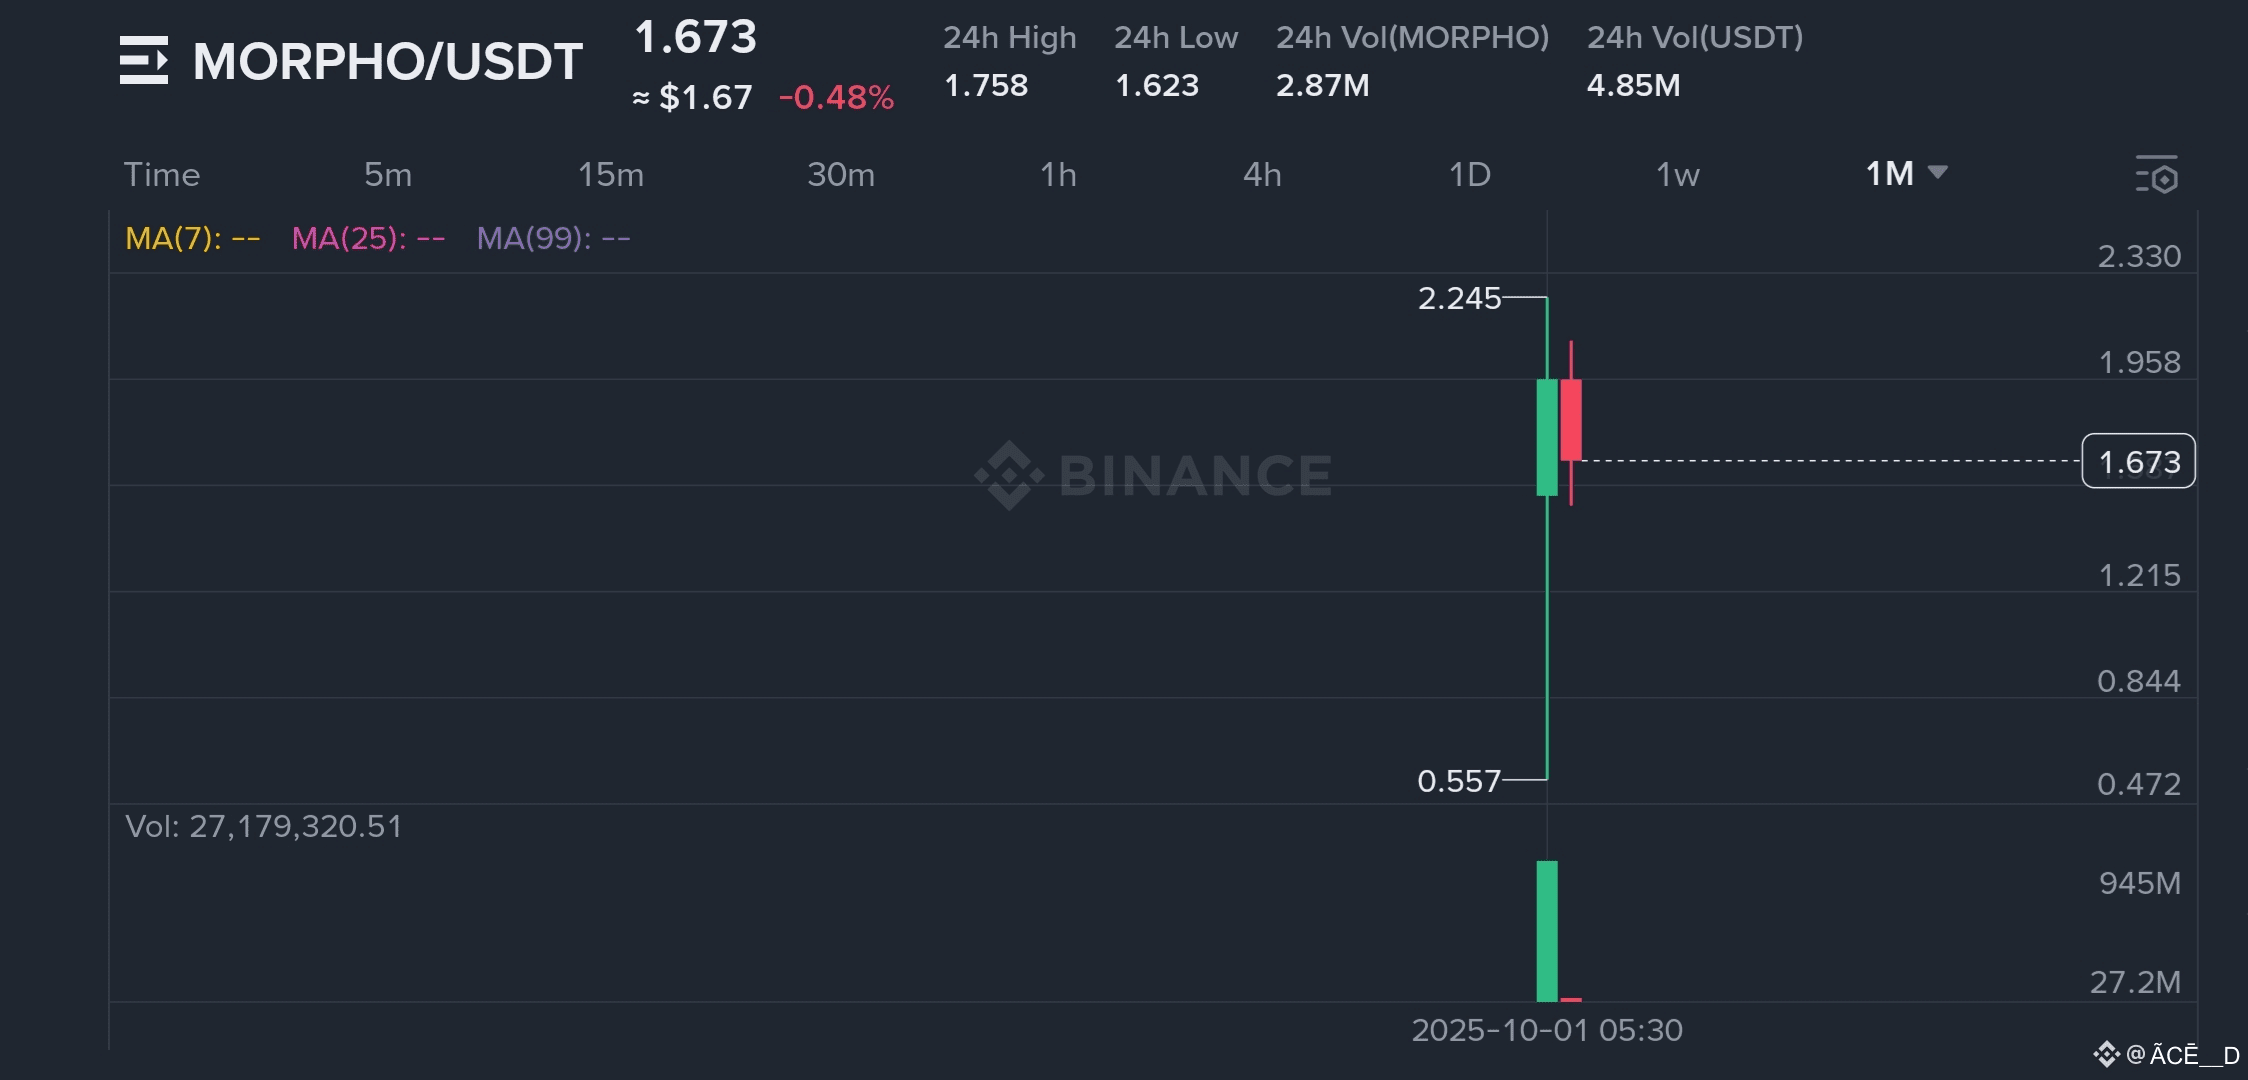Click the red monthly candlestick body

[1571, 420]
